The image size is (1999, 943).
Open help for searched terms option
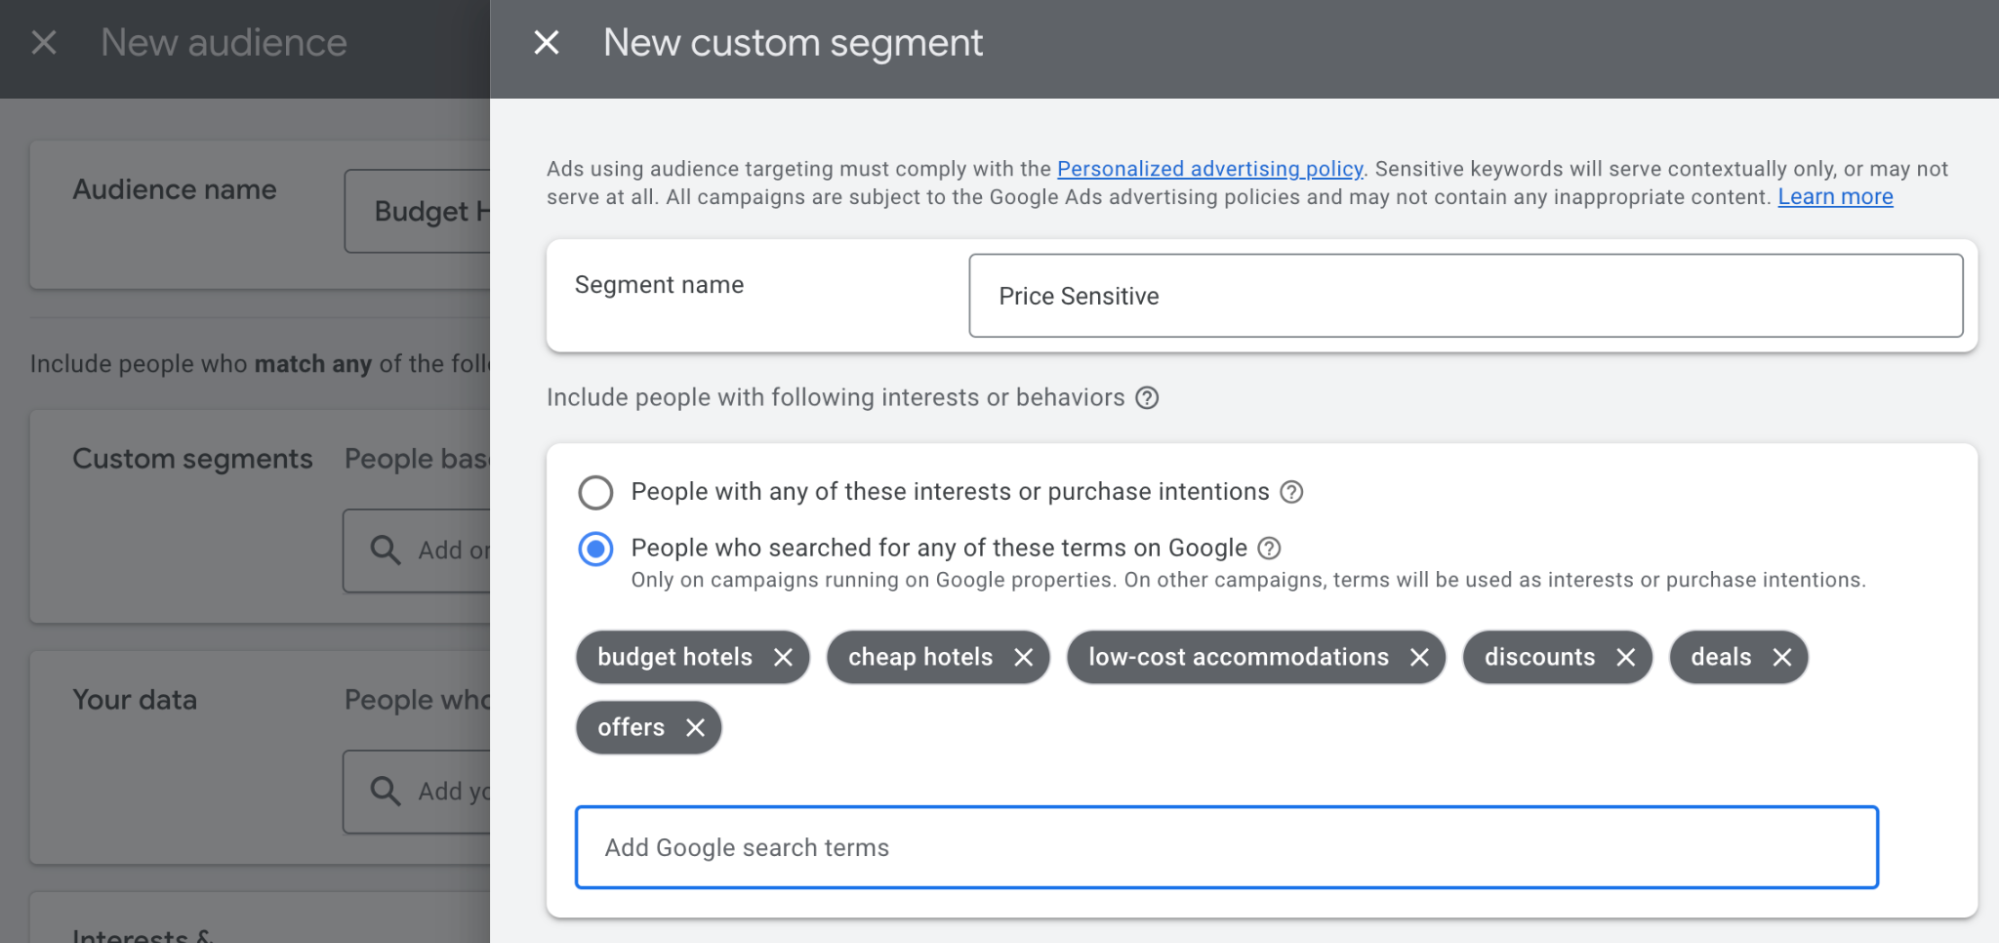coord(1270,548)
